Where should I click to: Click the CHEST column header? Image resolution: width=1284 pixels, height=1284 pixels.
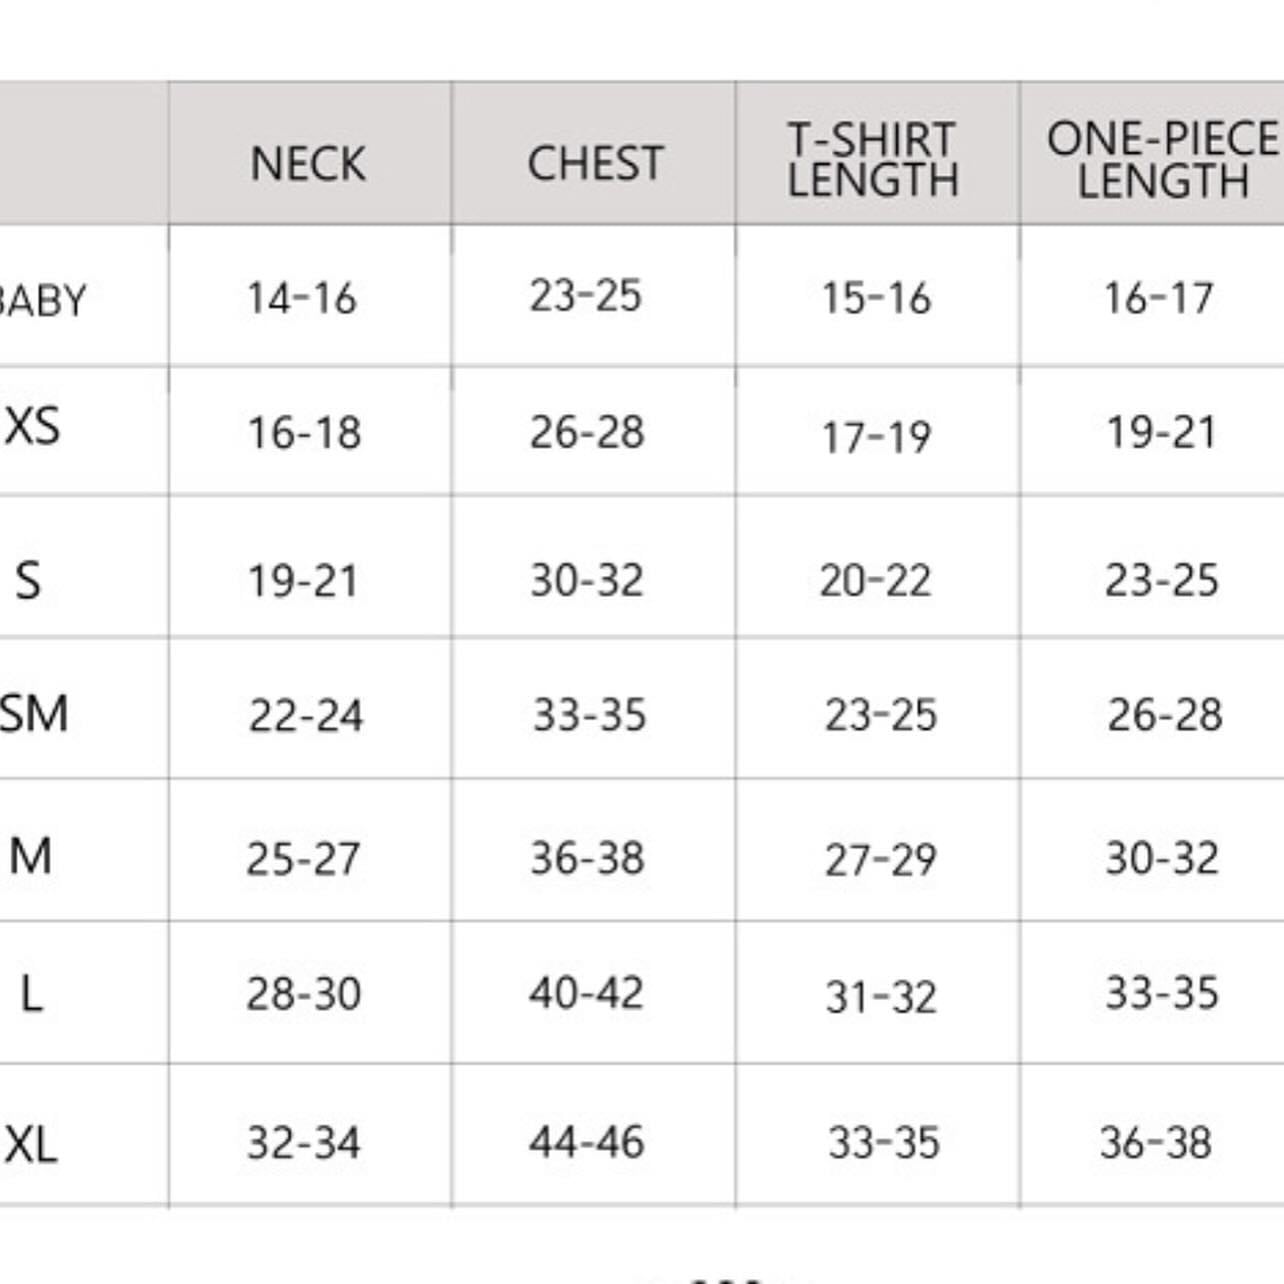click(595, 163)
